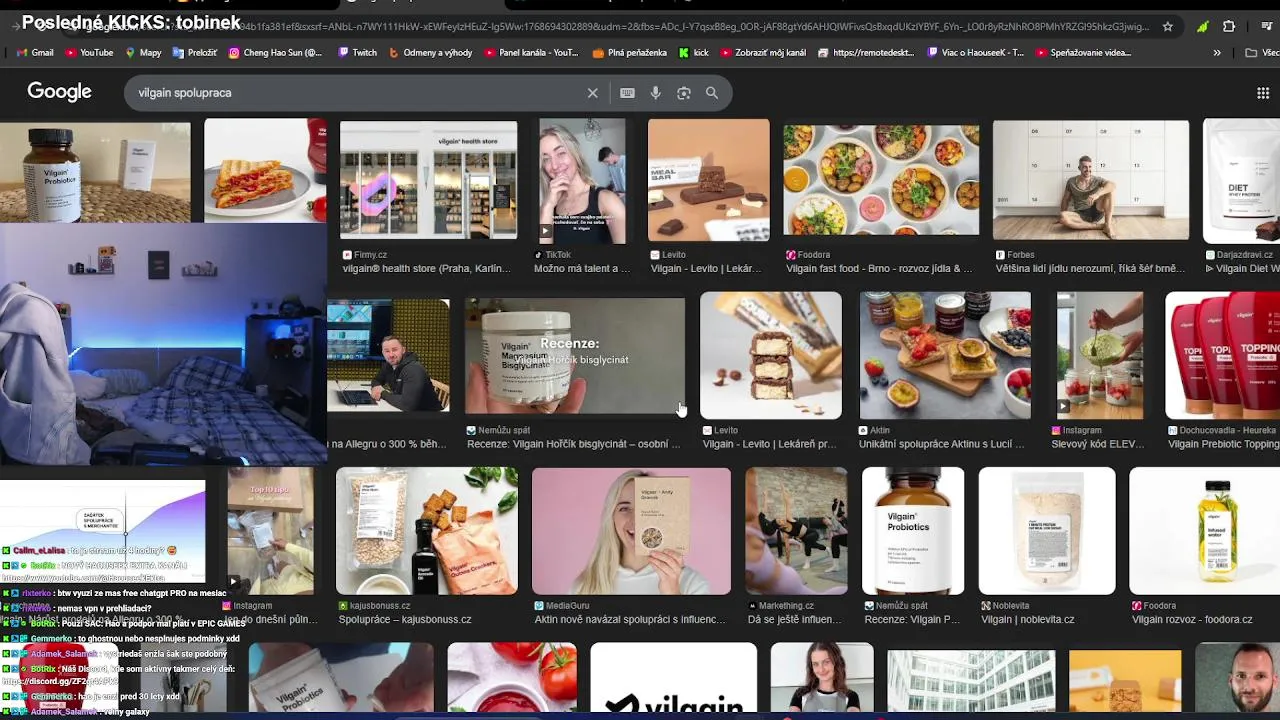Image resolution: width=1280 pixels, height=720 pixels.
Task: Open the sandwich on plate image
Action: 265,170
